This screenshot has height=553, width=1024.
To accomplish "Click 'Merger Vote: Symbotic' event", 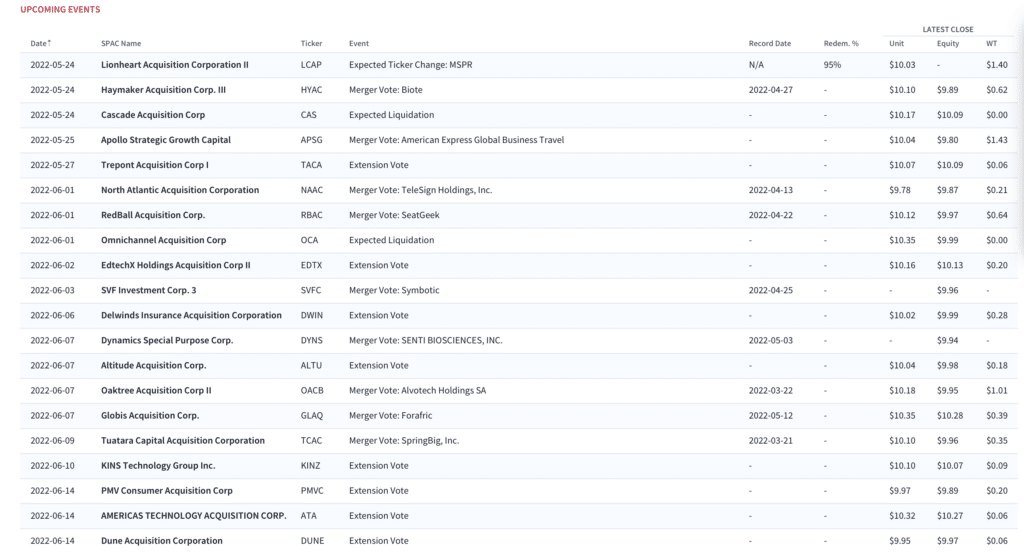I will (x=394, y=290).
